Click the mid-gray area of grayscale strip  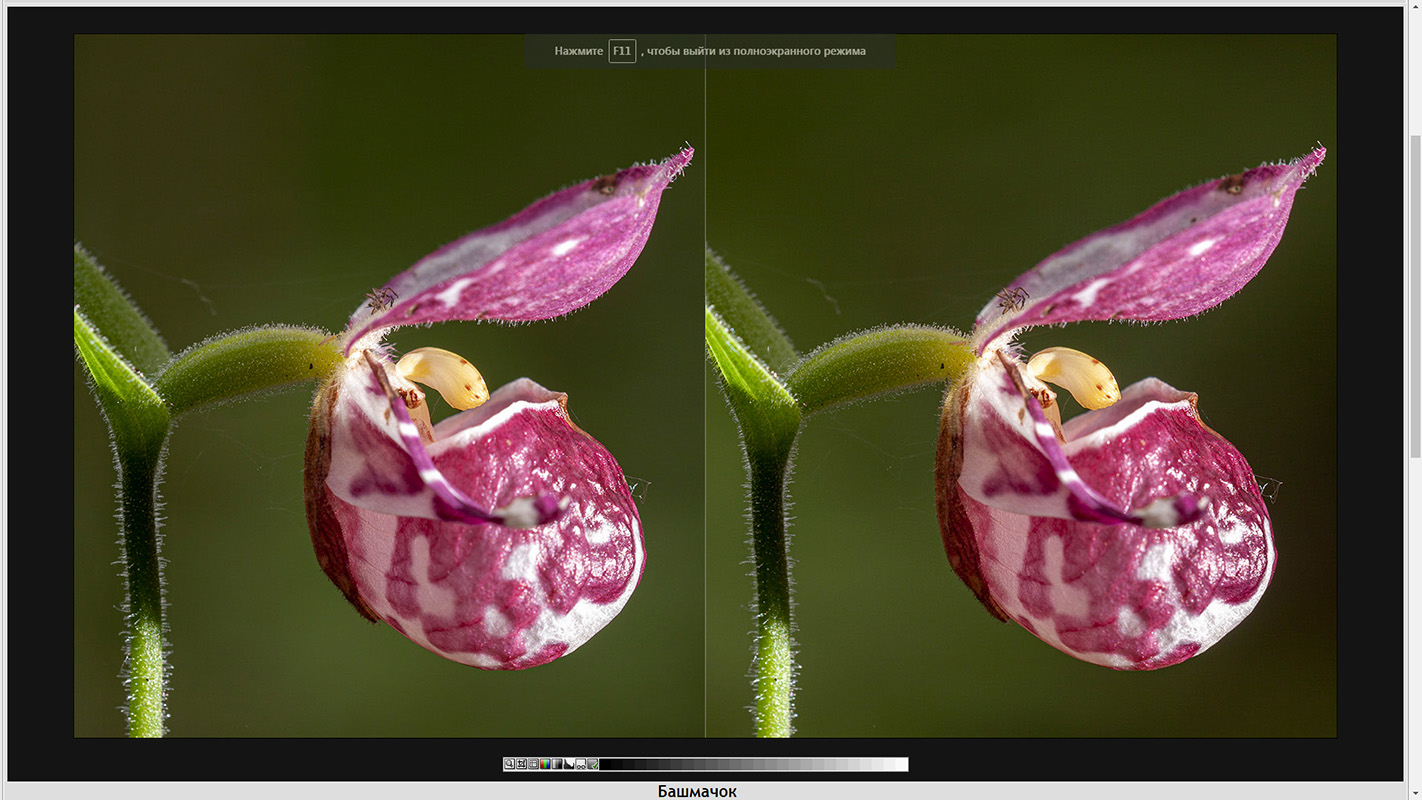tap(754, 764)
